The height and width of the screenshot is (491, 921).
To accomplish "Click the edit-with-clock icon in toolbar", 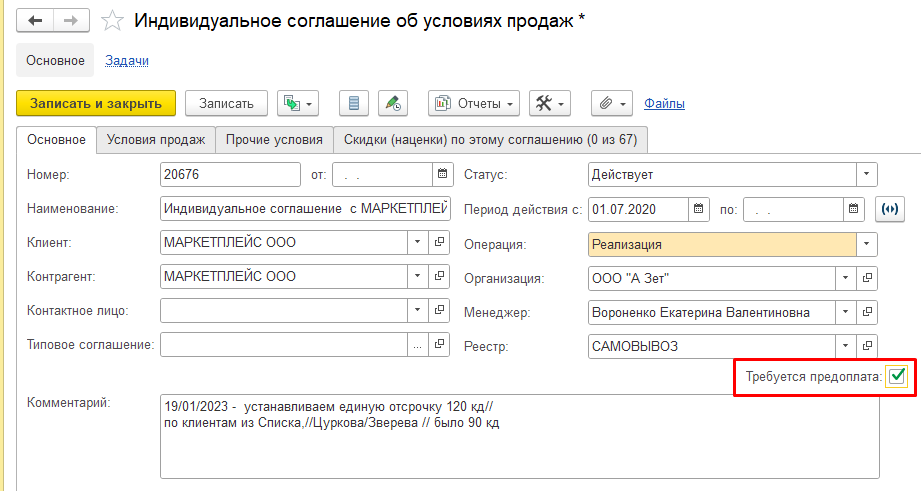I will click(x=393, y=103).
